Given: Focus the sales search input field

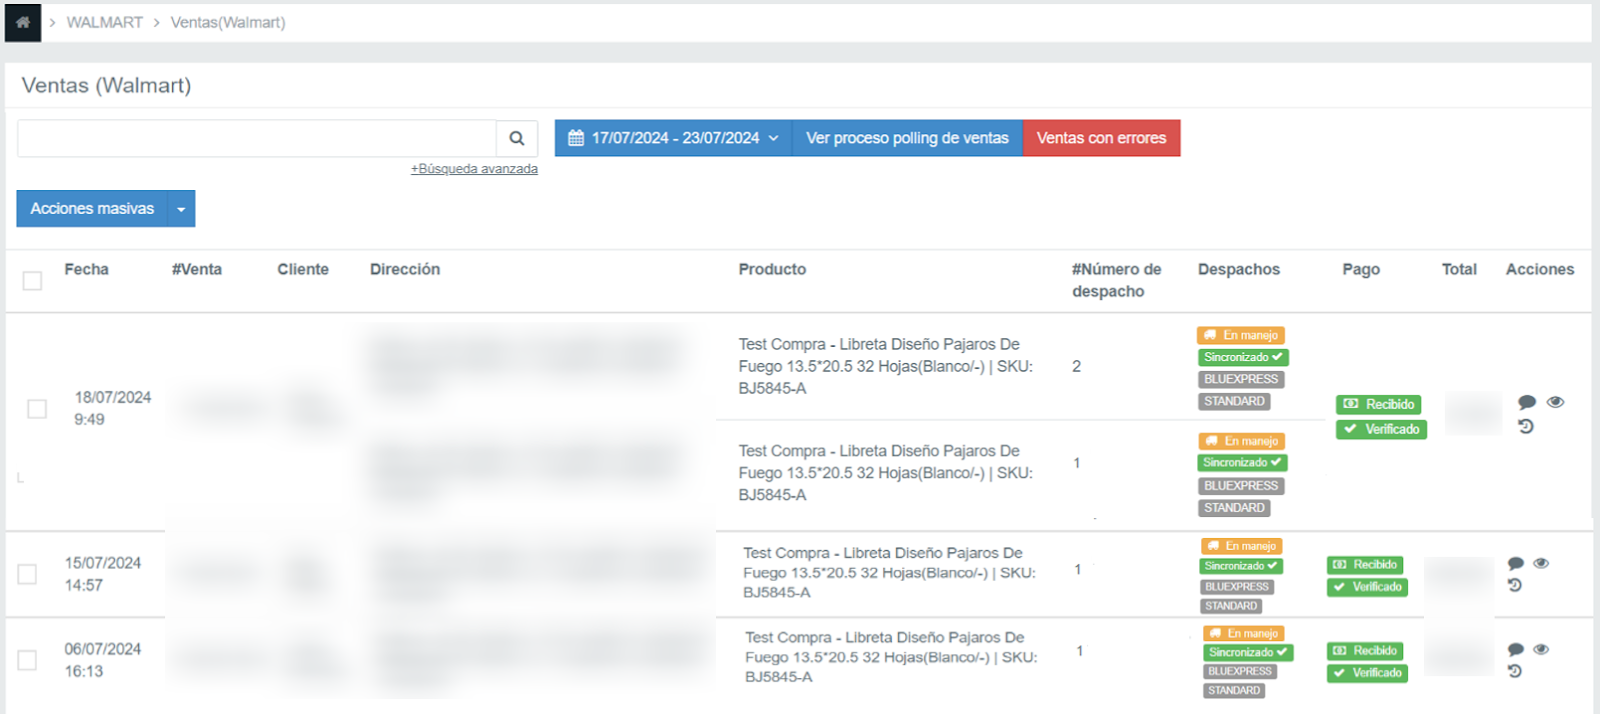Looking at the screenshot, I should click(x=257, y=138).
